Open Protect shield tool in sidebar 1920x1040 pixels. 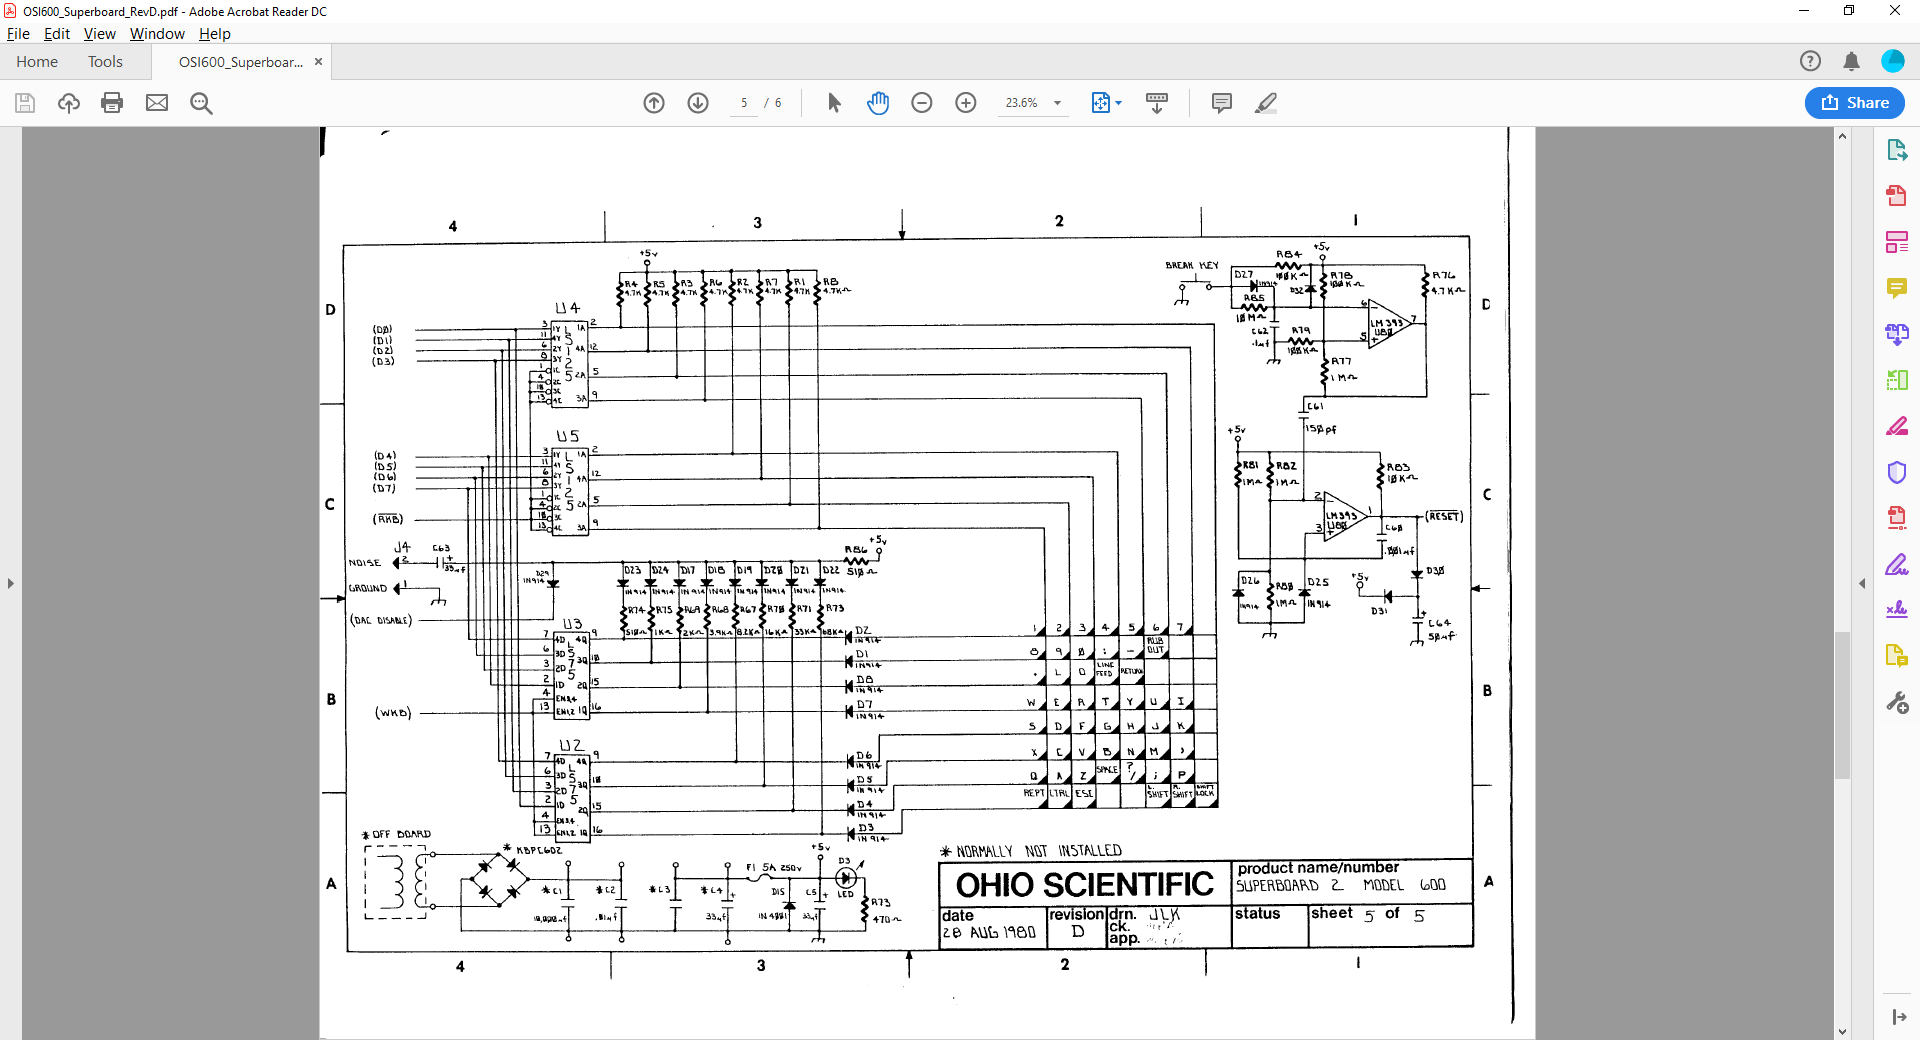pyautogui.click(x=1897, y=472)
